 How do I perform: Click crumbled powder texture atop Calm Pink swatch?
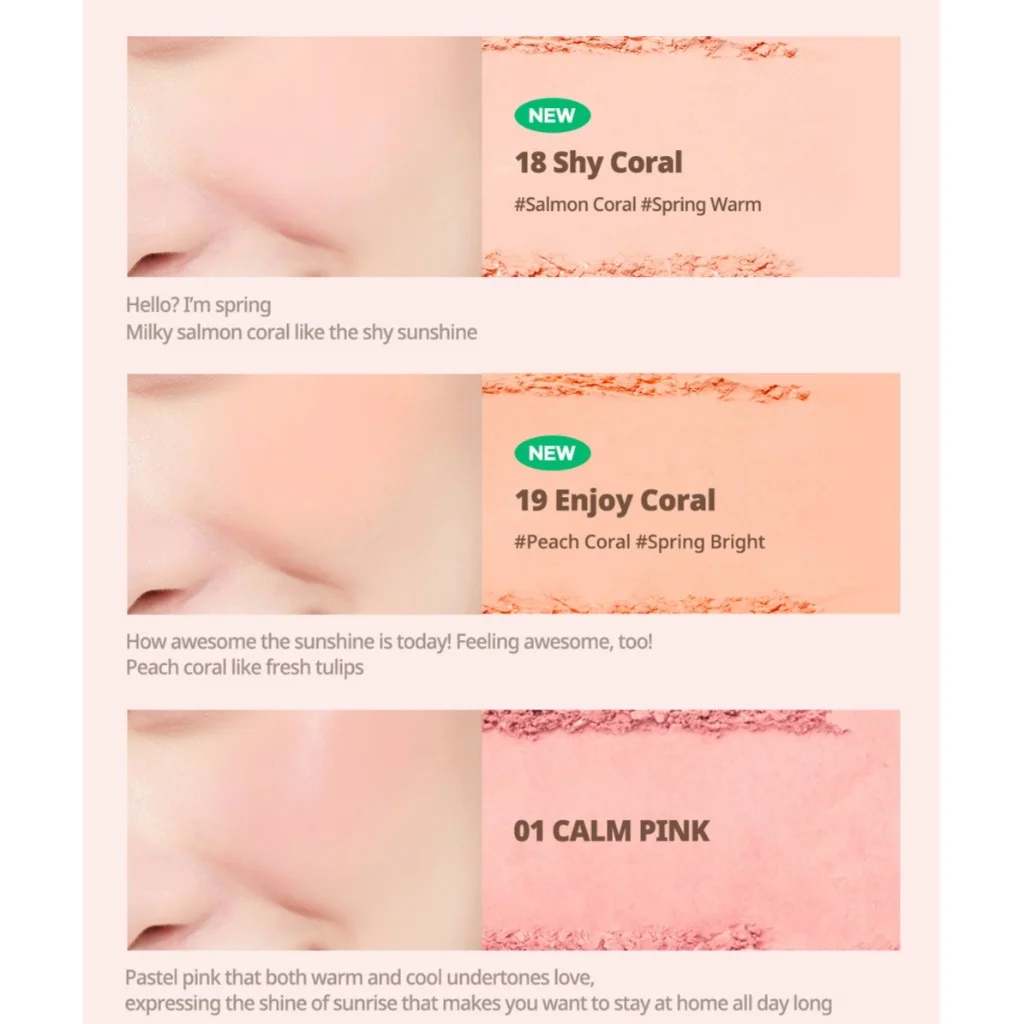click(x=663, y=725)
